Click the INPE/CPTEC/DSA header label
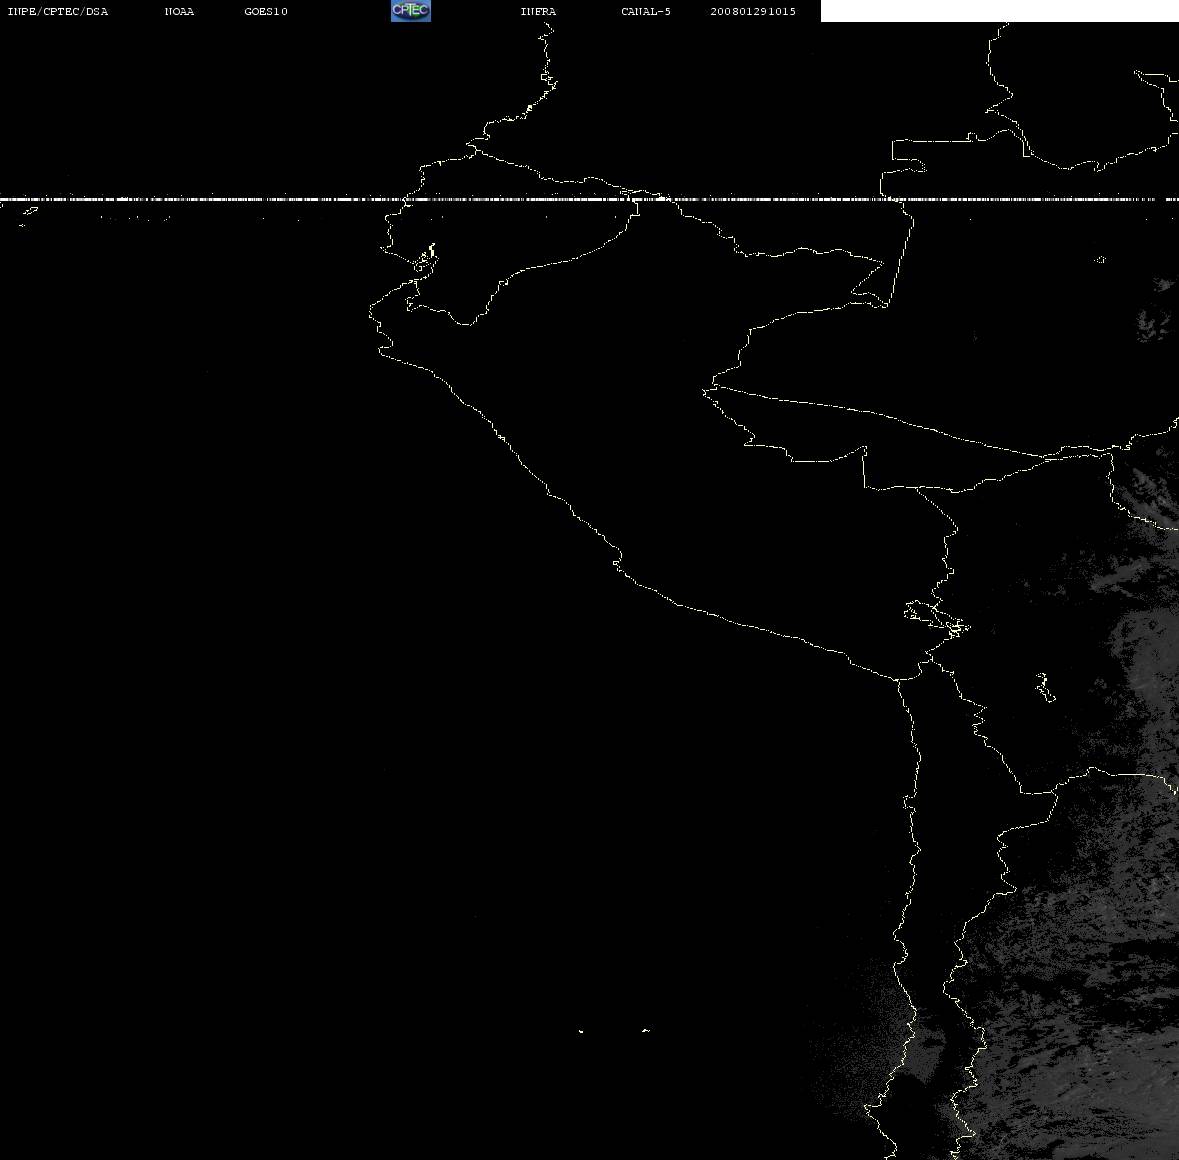This screenshot has height=1160, width=1179. pos(58,11)
